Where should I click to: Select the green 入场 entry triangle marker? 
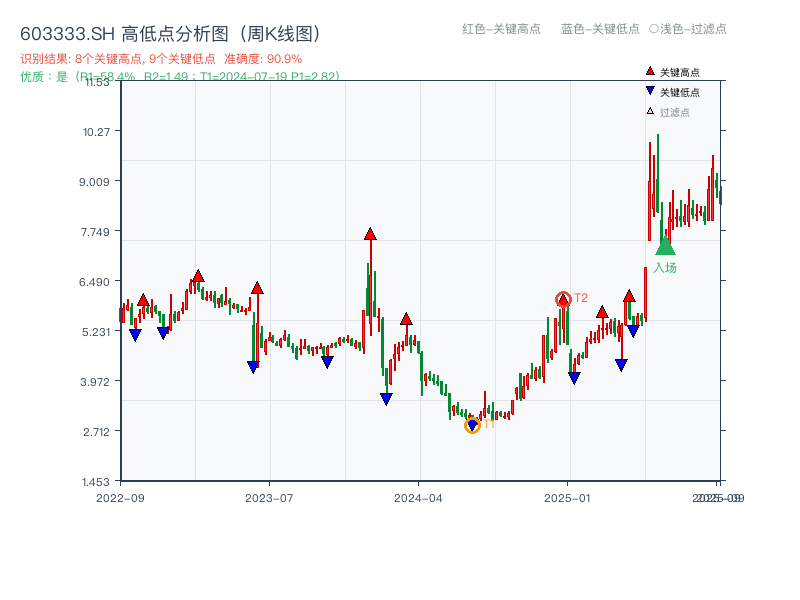point(665,245)
